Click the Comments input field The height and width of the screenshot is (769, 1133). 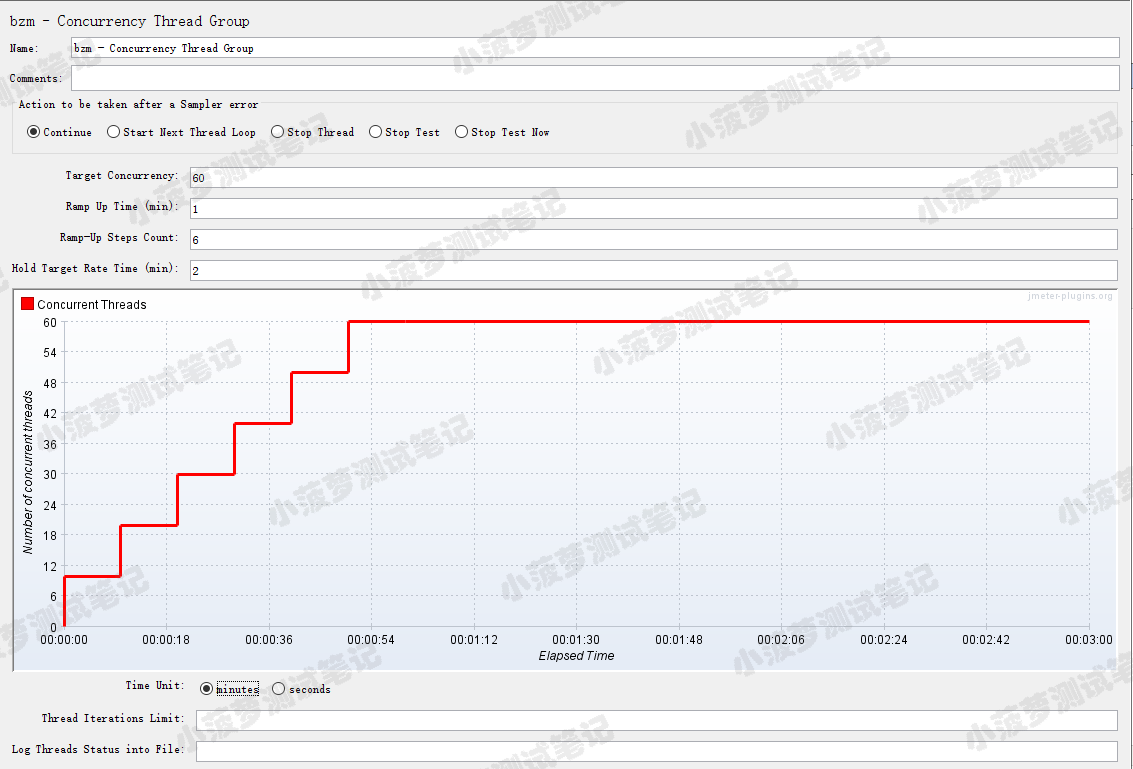595,78
